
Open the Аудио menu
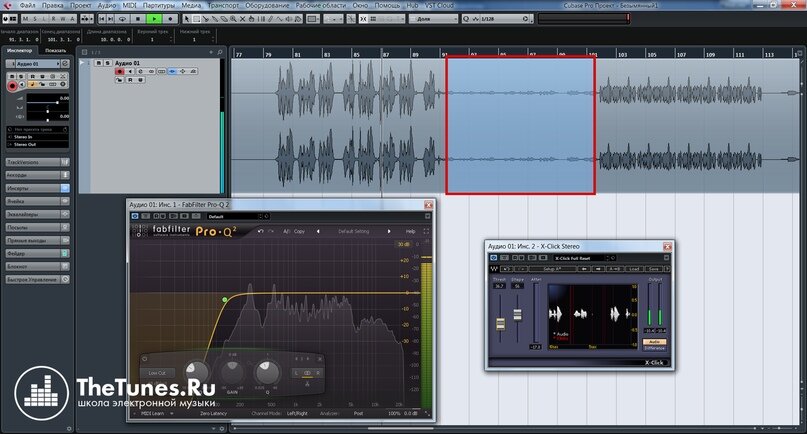(107, 5)
